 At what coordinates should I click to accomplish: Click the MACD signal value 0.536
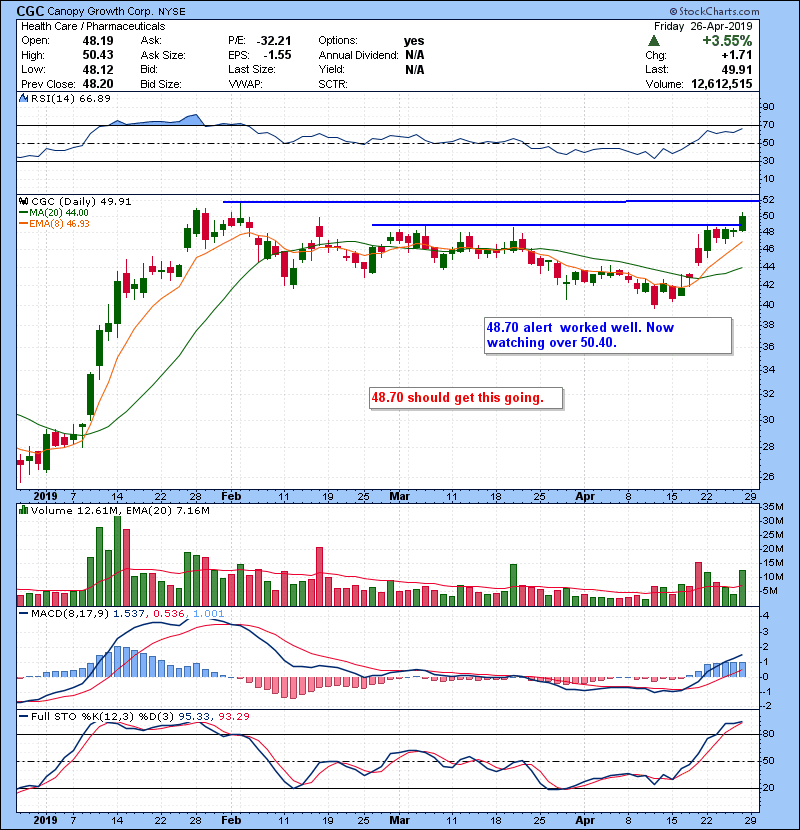(169, 614)
